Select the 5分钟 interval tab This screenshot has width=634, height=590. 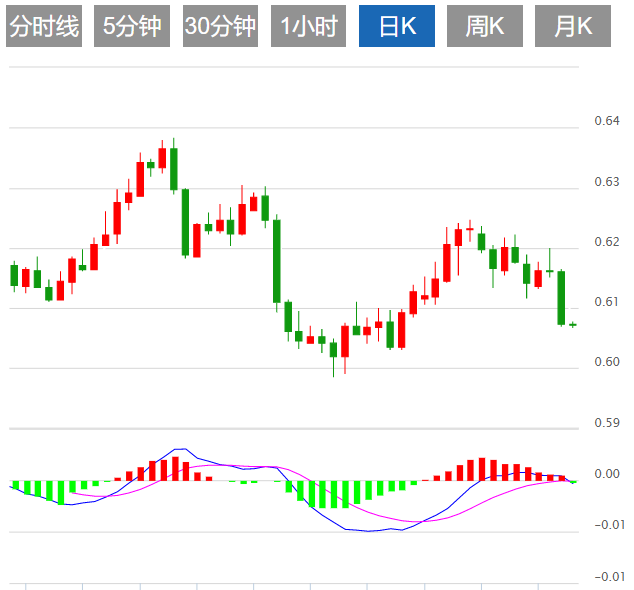132,26
